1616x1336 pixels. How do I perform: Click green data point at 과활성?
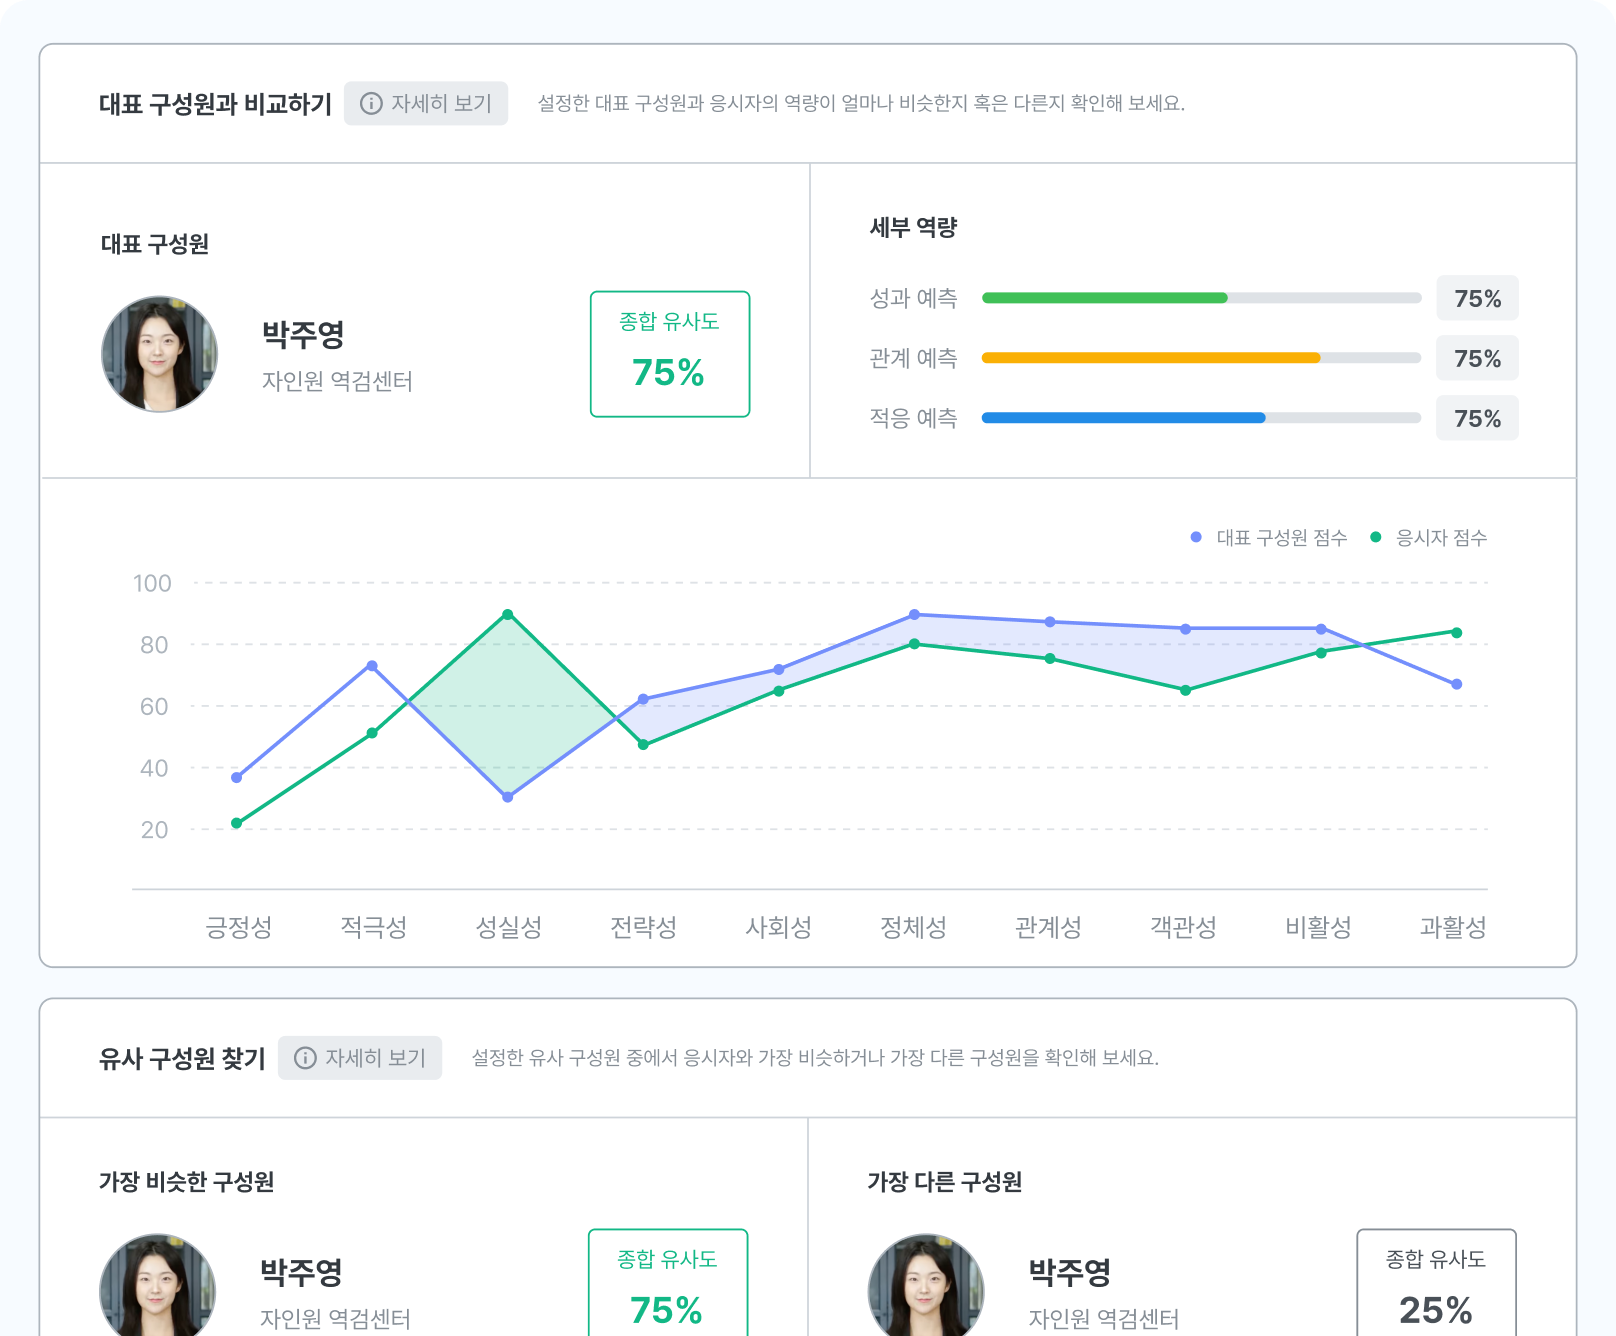point(1456,632)
